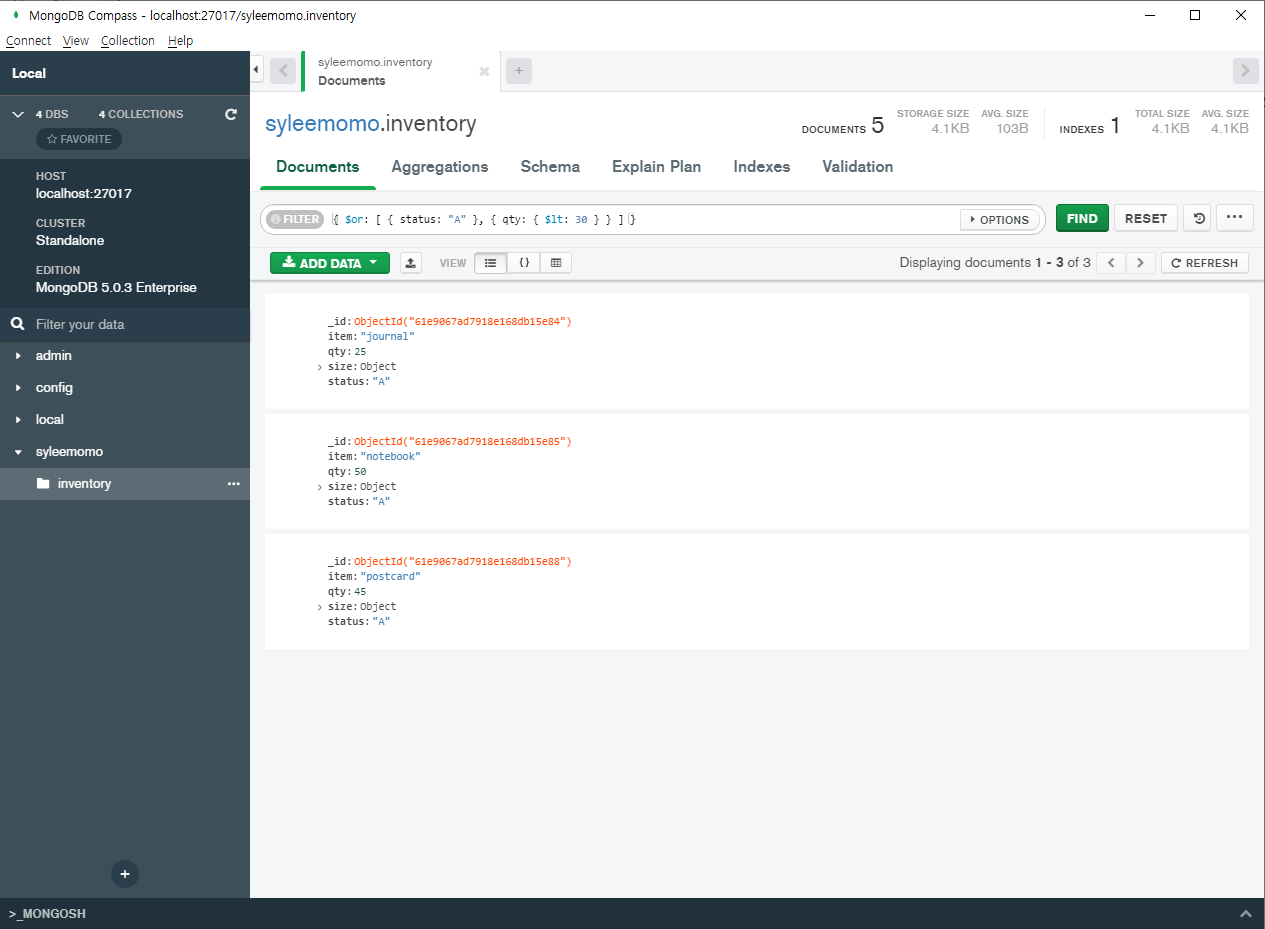Switch to Indexes tab
Image resolution: width=1265 pixels, height=929 pixels.
pos(762,167)
